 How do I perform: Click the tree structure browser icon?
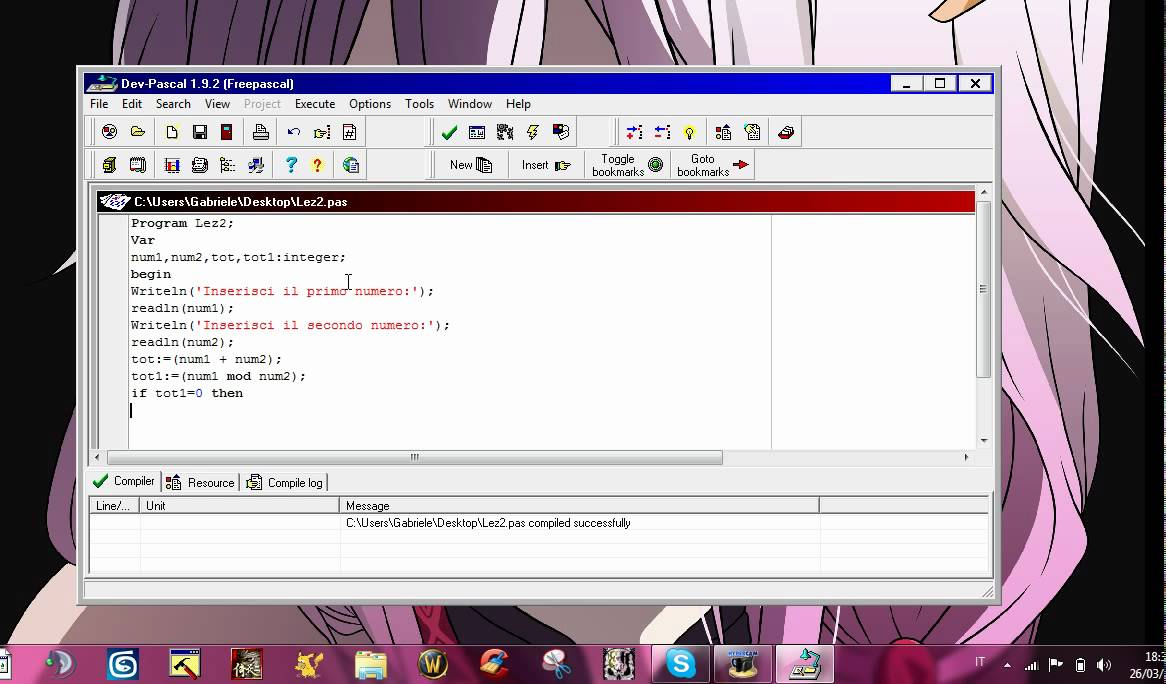click(228, 165)
